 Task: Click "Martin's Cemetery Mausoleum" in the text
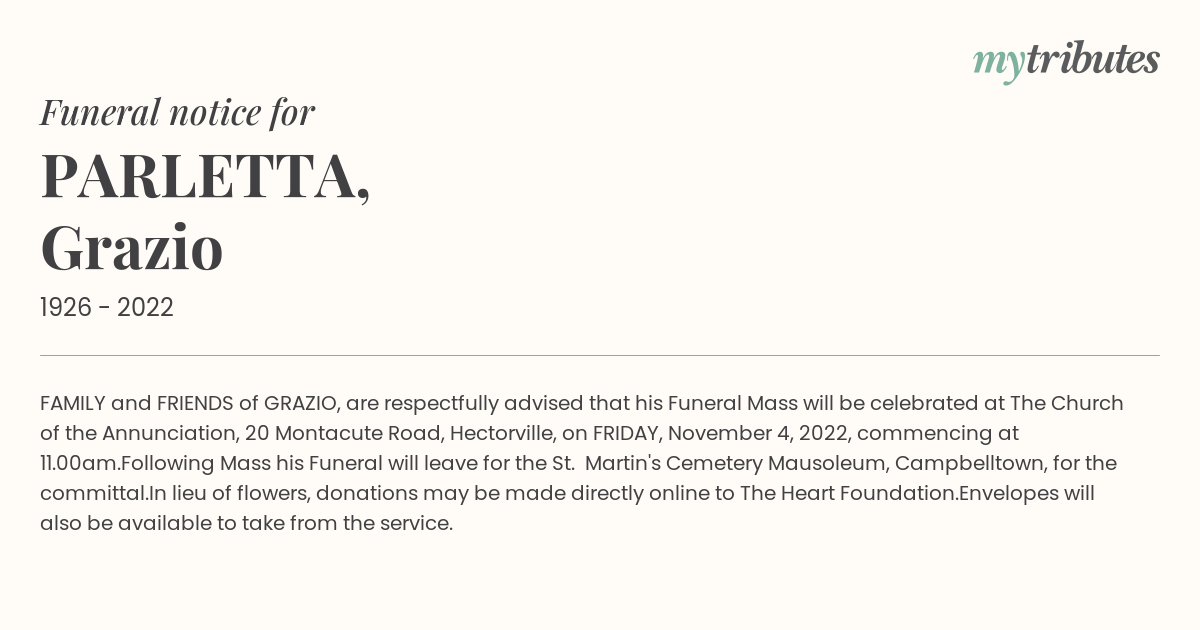(x=735, y=463)
